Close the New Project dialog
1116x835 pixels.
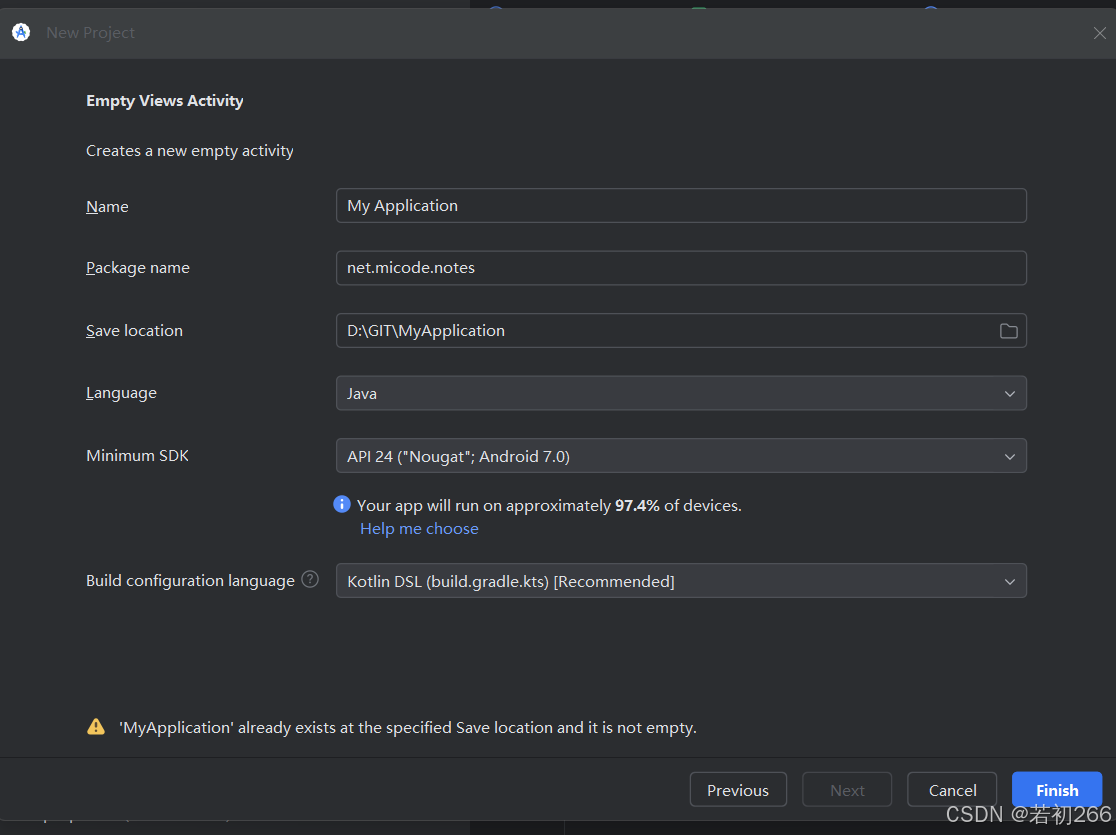click(x=1099, y=33)
